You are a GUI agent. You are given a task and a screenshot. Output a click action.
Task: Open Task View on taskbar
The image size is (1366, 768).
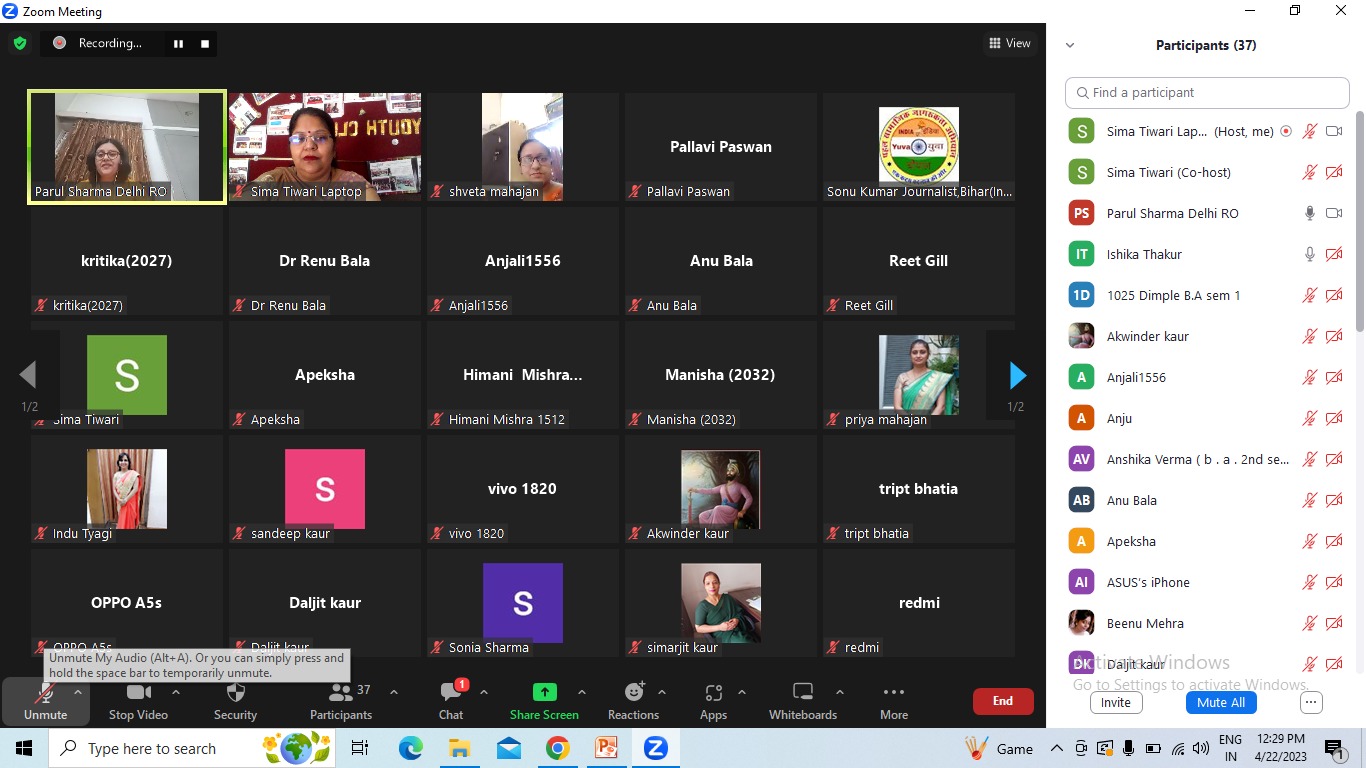click(x=360, y=748)
